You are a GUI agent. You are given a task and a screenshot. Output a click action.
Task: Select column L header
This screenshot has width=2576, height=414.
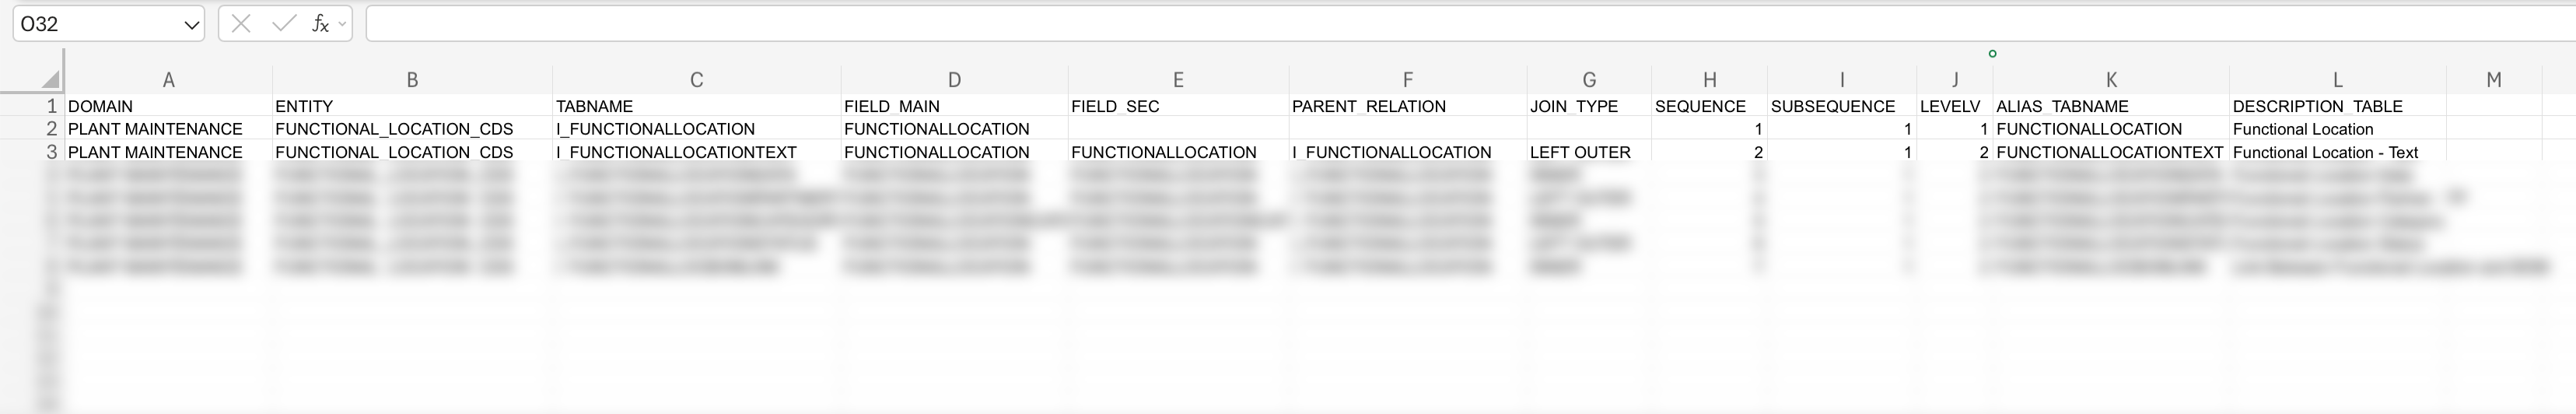(x=2337, y=80)
